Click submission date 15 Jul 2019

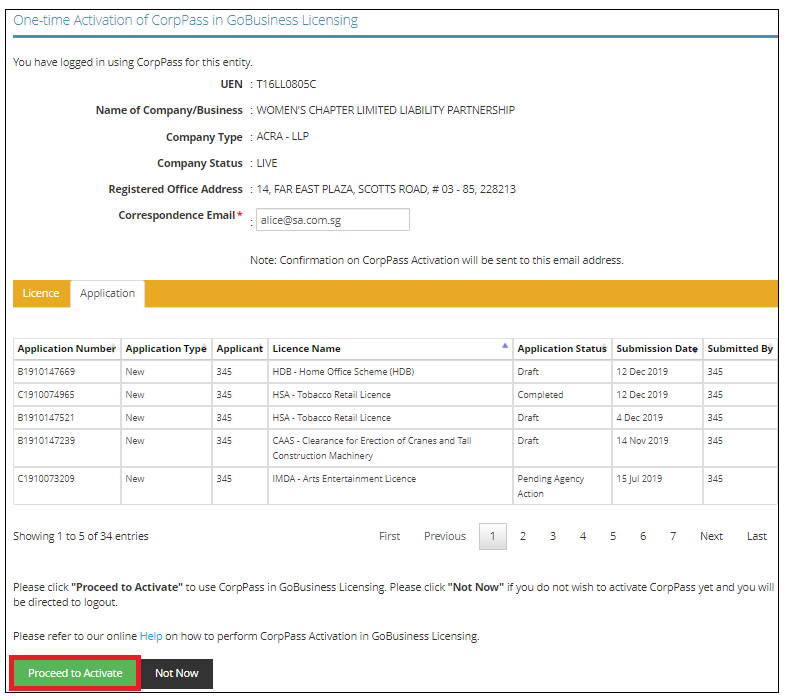click(x=639, y=479)
